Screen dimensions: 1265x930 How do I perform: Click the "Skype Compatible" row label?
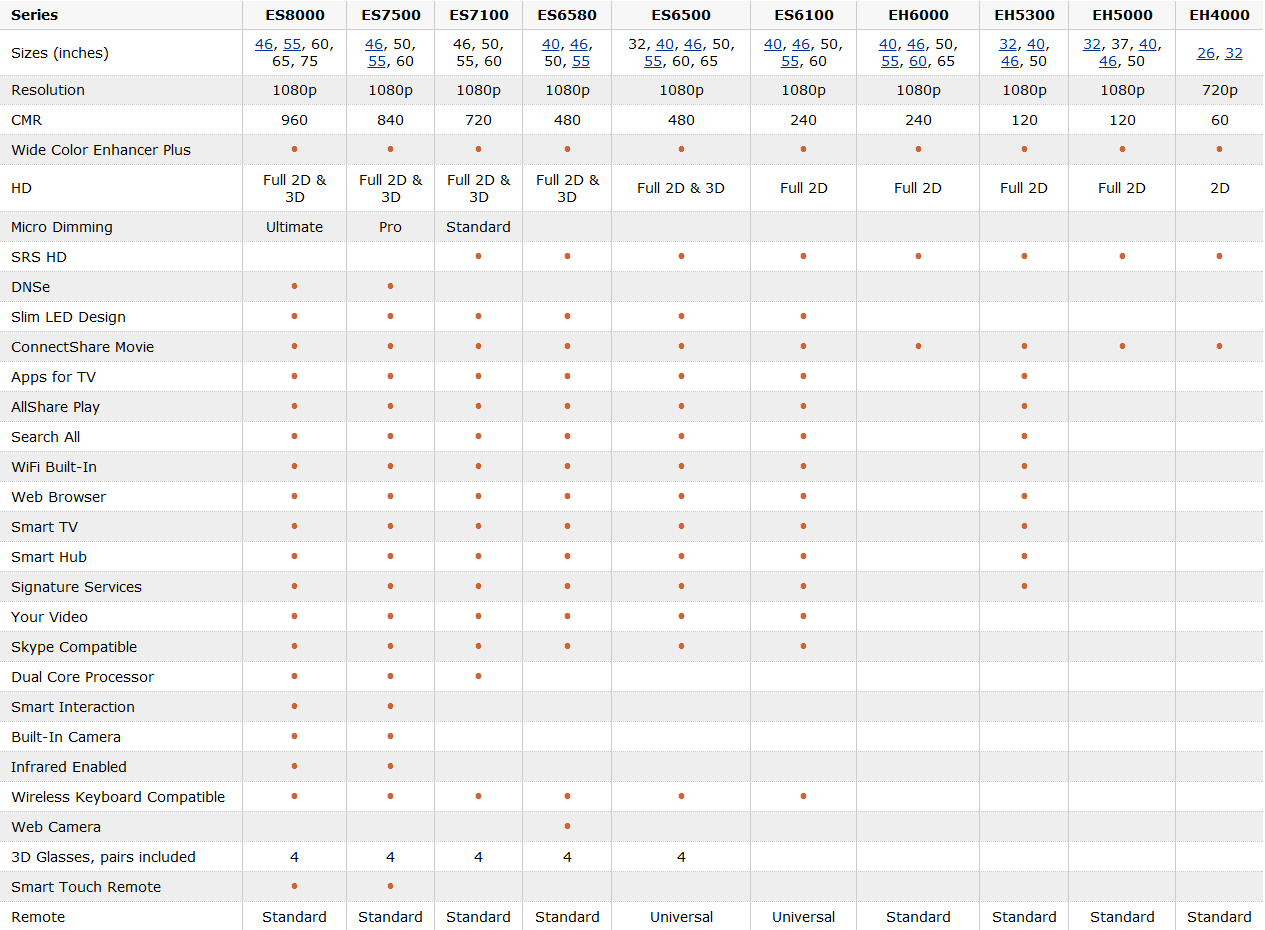(x=74, y=647)
